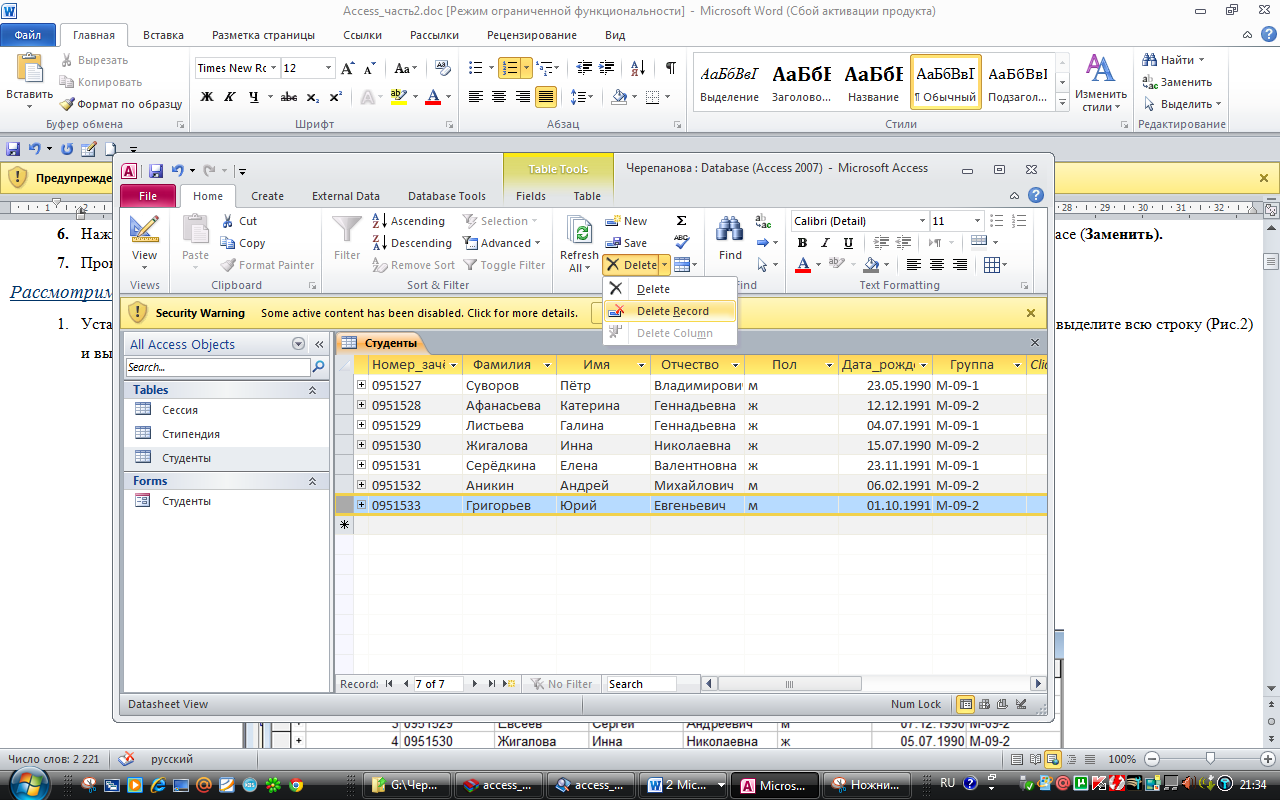
Task: Sort Ascending in Sort & Filter group
Action: tap(409, 221)
